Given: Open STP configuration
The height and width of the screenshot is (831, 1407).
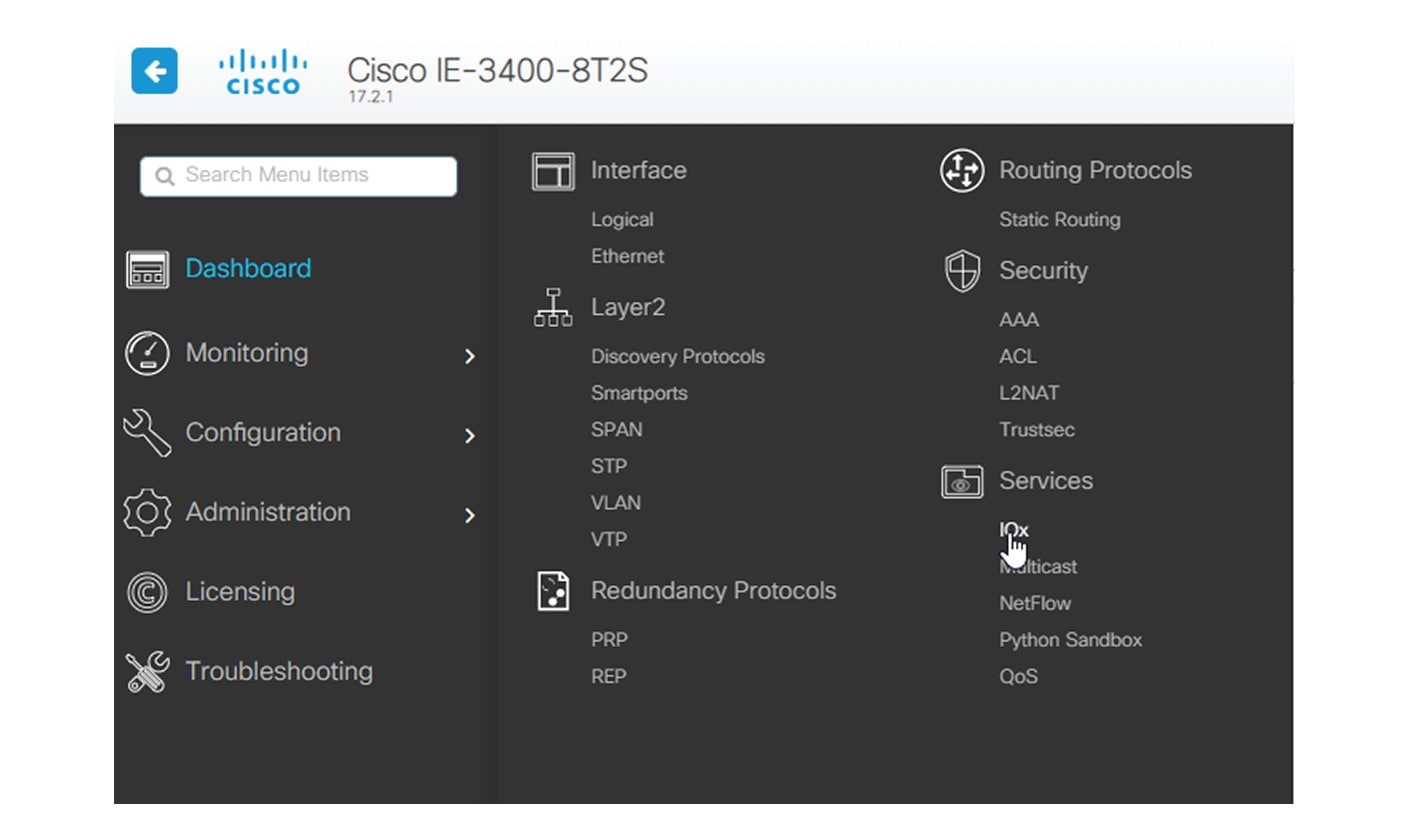Looking at the screenshot, I should [609, 466].
